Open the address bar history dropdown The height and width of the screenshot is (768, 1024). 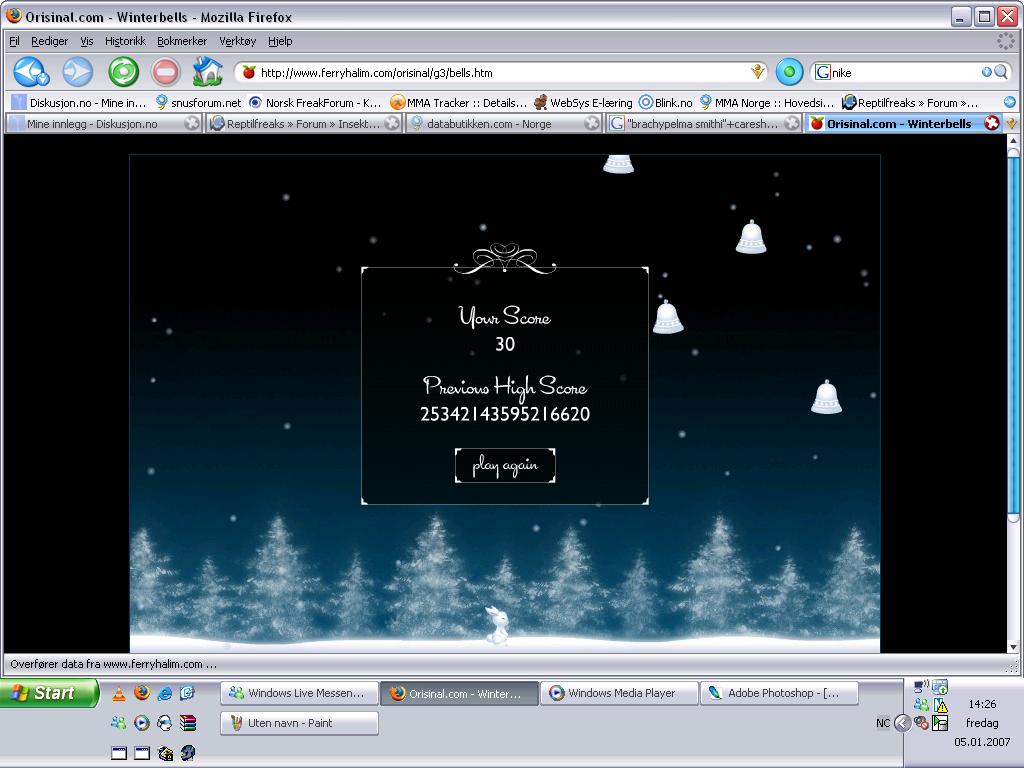tap(758, 72)
